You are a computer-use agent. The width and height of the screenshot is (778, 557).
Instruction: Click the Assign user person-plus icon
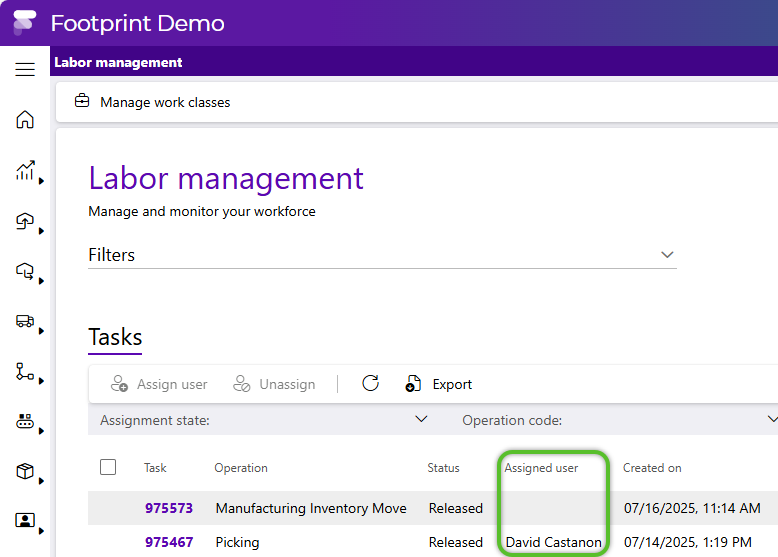[x=119, y=383]
